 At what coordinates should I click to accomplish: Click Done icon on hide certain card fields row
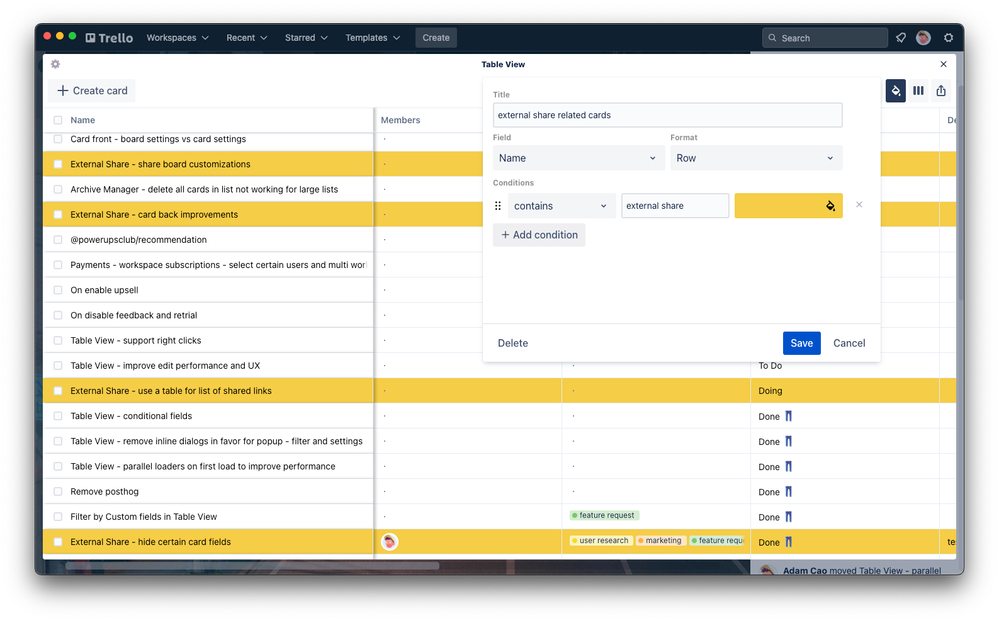pyautogui.click(x=788, y=542)
